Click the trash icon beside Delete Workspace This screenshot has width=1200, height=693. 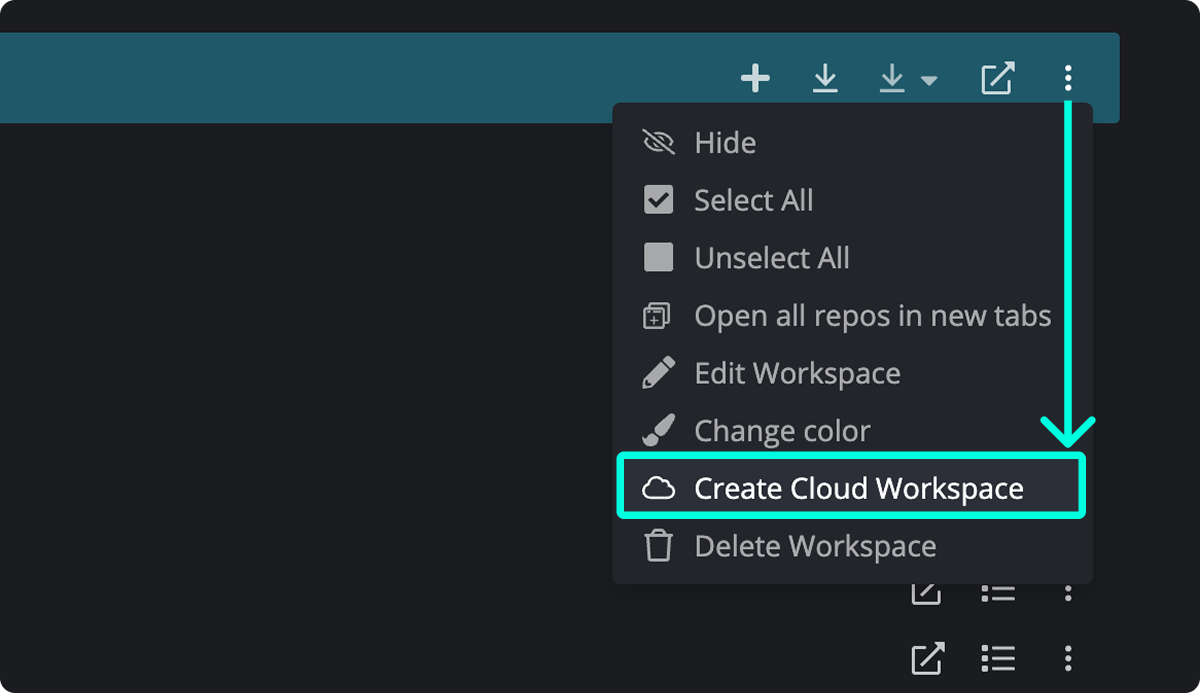(x=658, y=546)
